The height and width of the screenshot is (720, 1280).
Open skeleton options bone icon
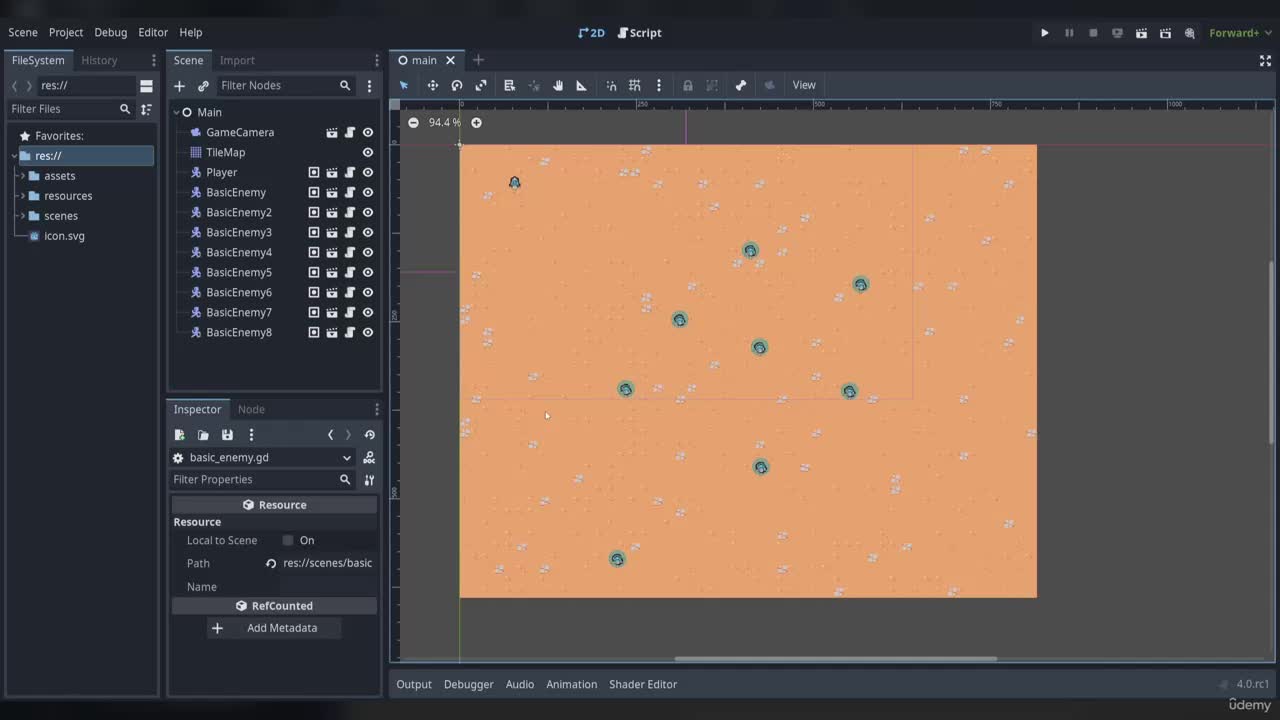(x=741, y=85)
